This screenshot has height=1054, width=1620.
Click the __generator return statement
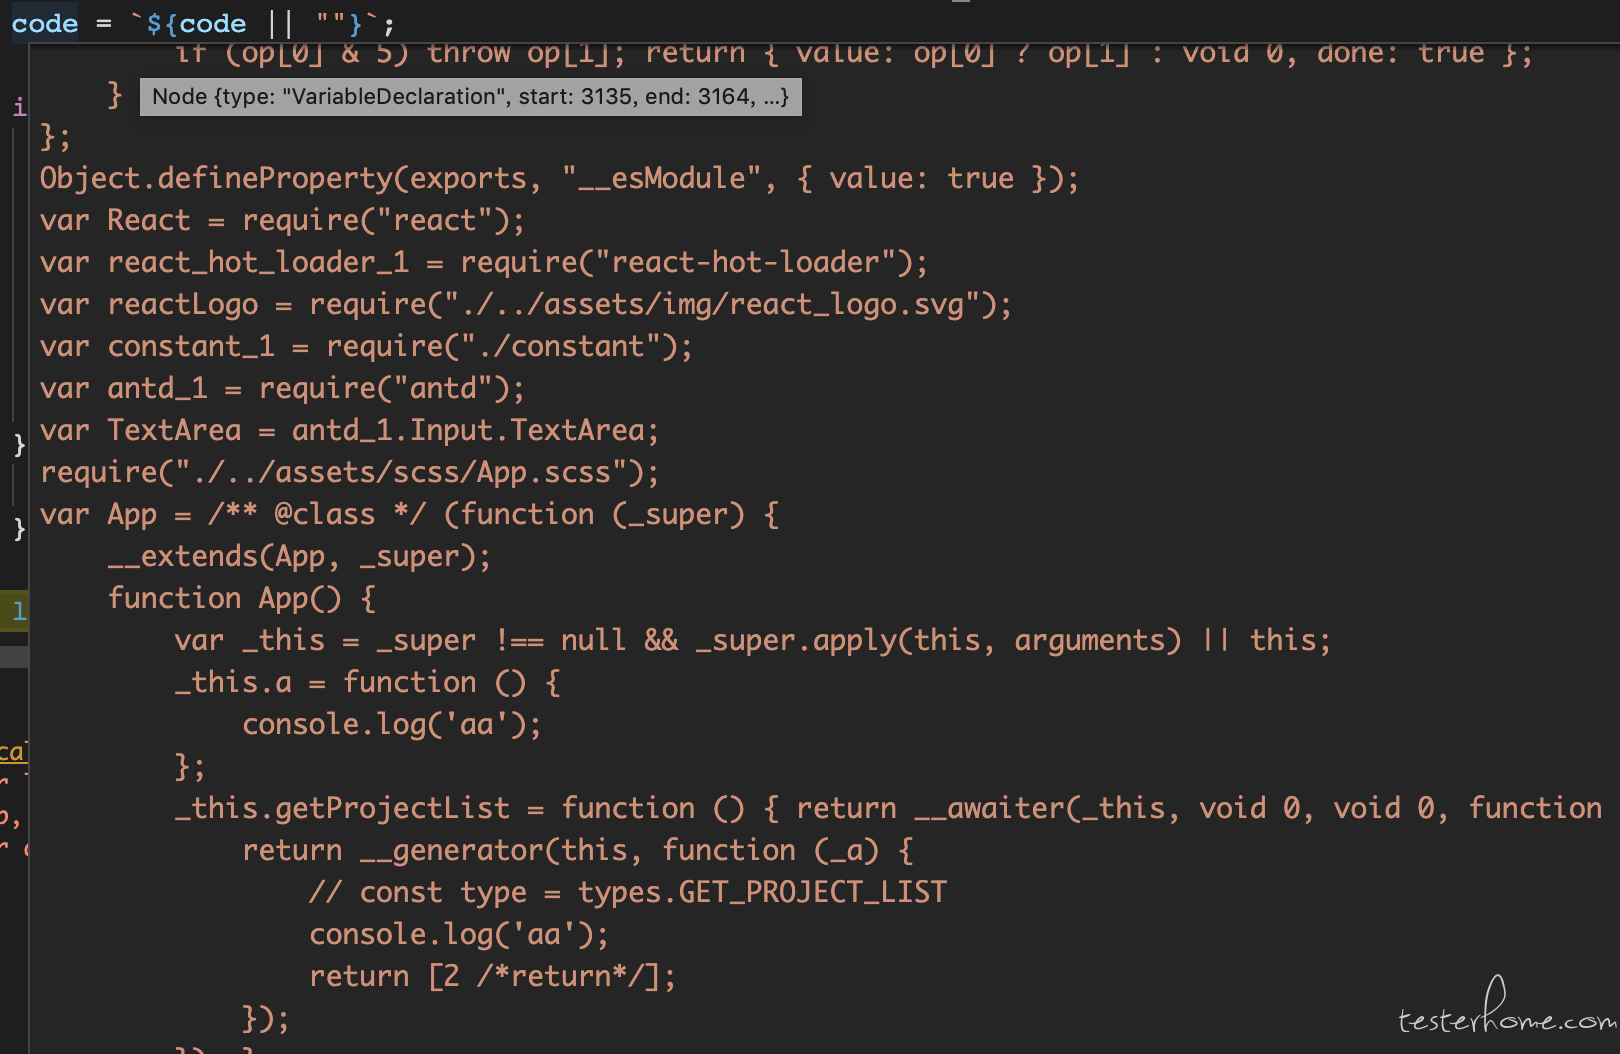(x=578, y=850)
